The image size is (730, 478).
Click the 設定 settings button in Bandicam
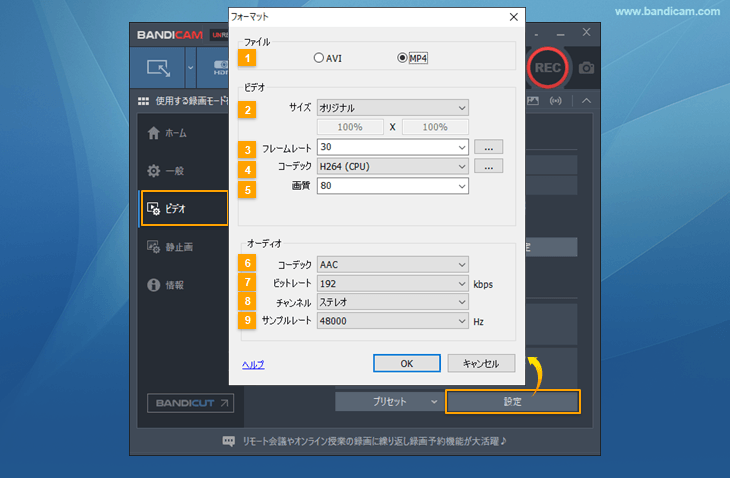click(x=513, y=401)
